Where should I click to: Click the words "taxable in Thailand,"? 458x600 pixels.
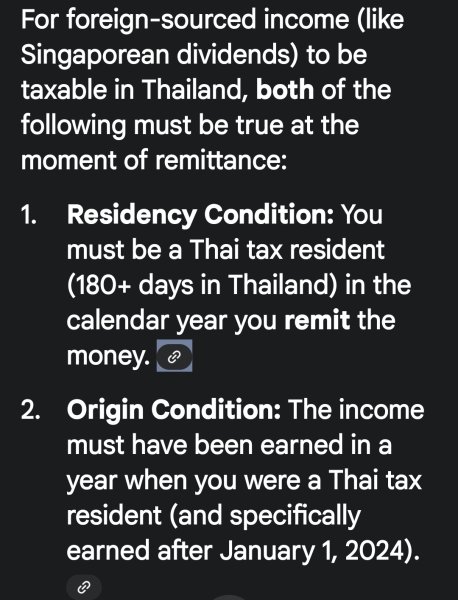(x=135, y=90)
